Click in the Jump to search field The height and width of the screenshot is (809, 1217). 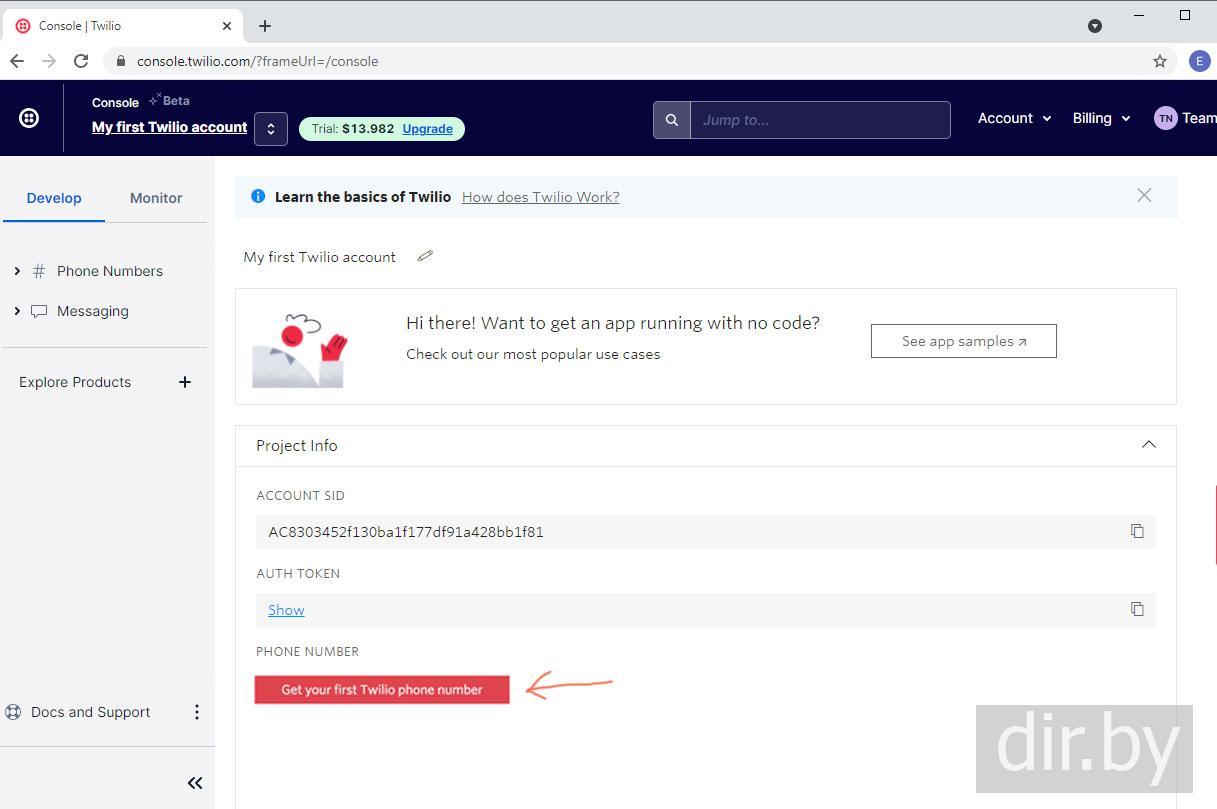tap(820, 120)
